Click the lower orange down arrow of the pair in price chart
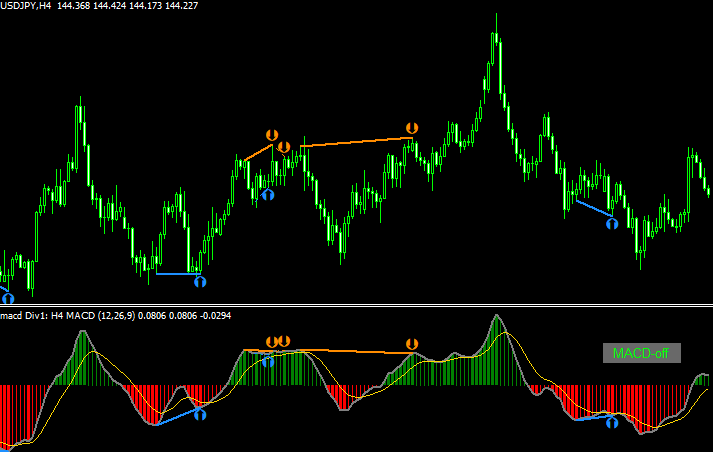 [x=284, y=147]
